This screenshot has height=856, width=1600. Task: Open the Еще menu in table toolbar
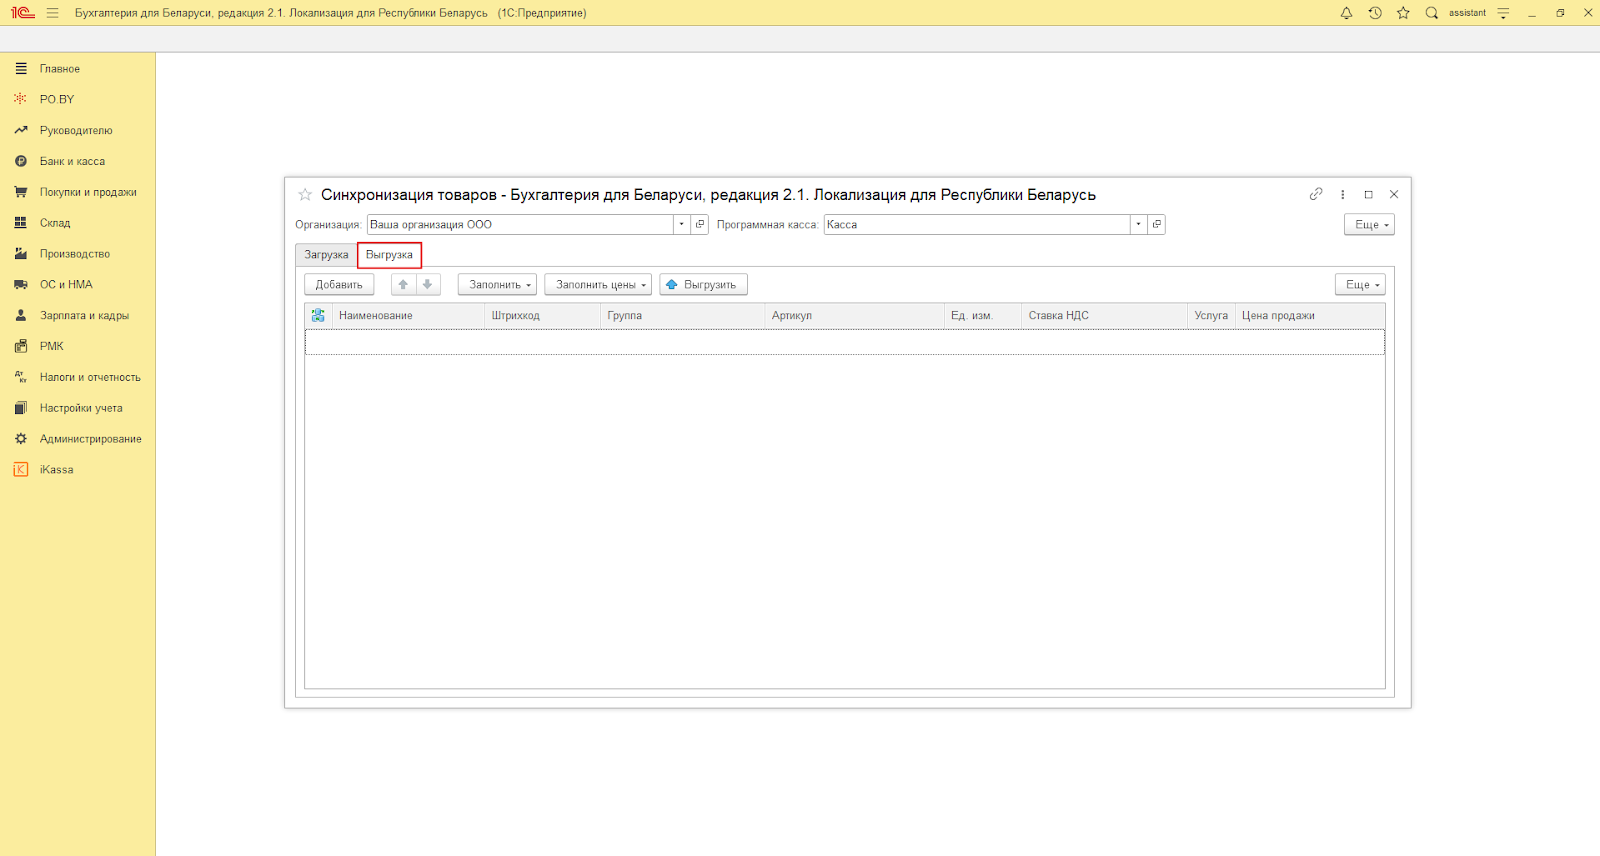(1360, 285)
